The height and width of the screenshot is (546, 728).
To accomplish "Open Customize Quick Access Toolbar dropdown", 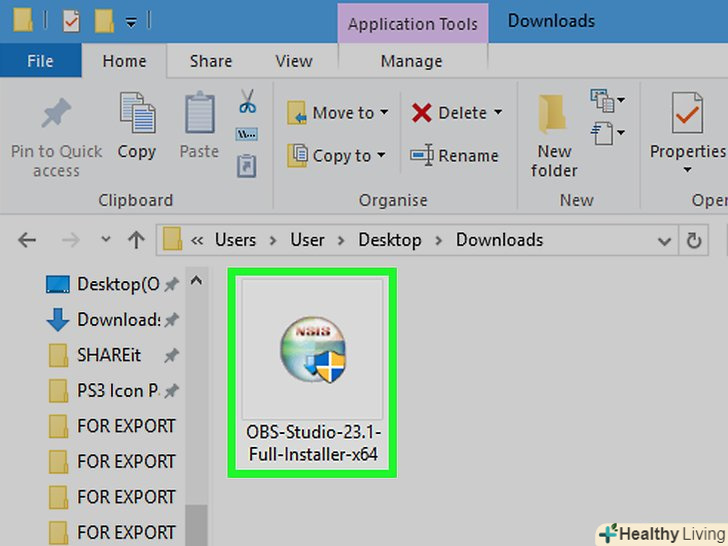I will point(131,22).
